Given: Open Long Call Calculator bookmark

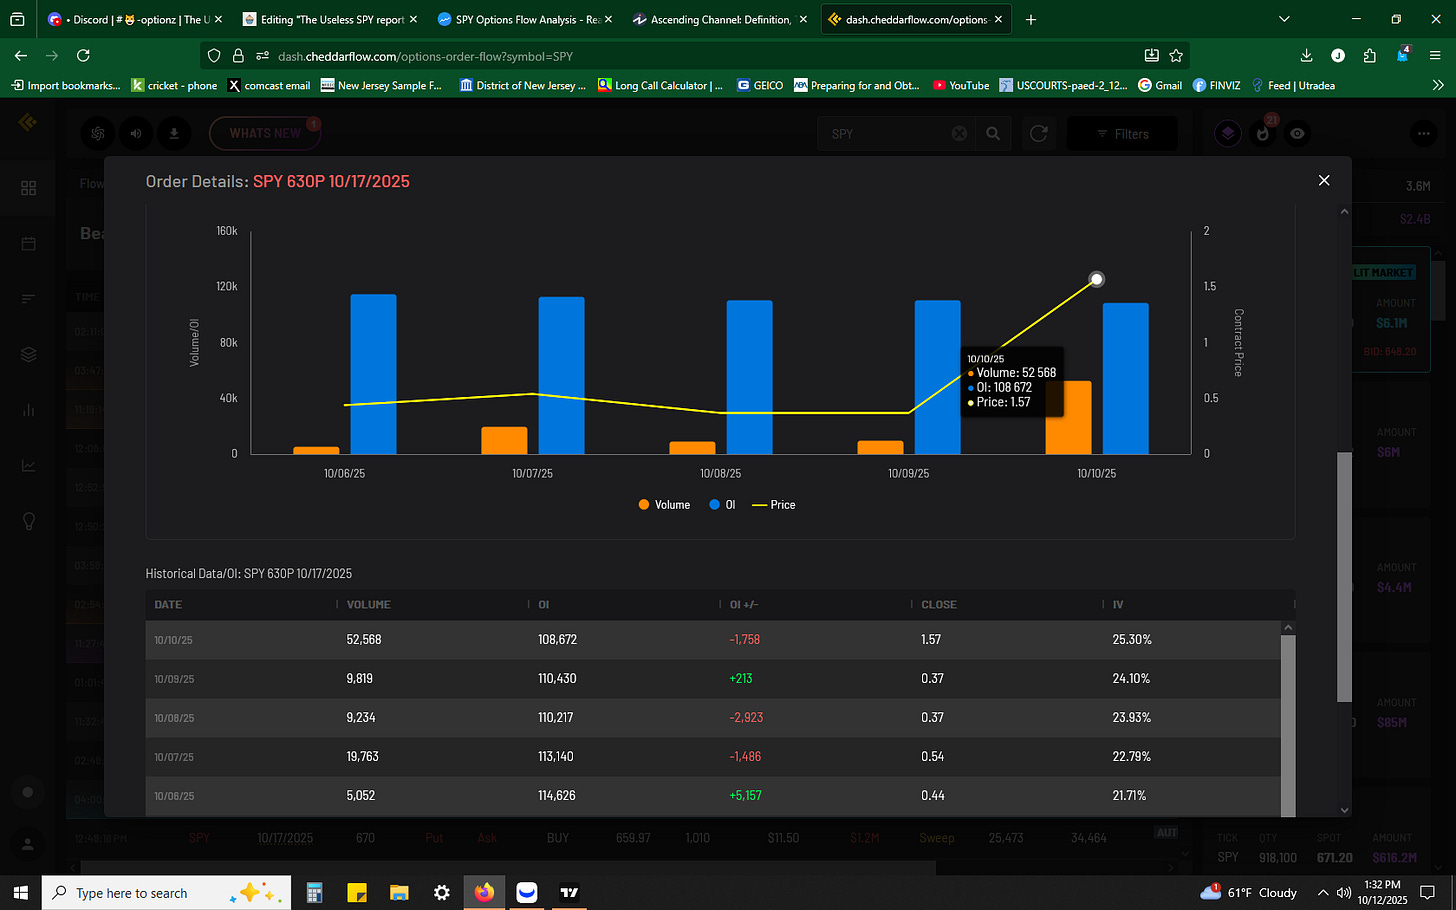Looking at the screenshot, I should point(660,85).
